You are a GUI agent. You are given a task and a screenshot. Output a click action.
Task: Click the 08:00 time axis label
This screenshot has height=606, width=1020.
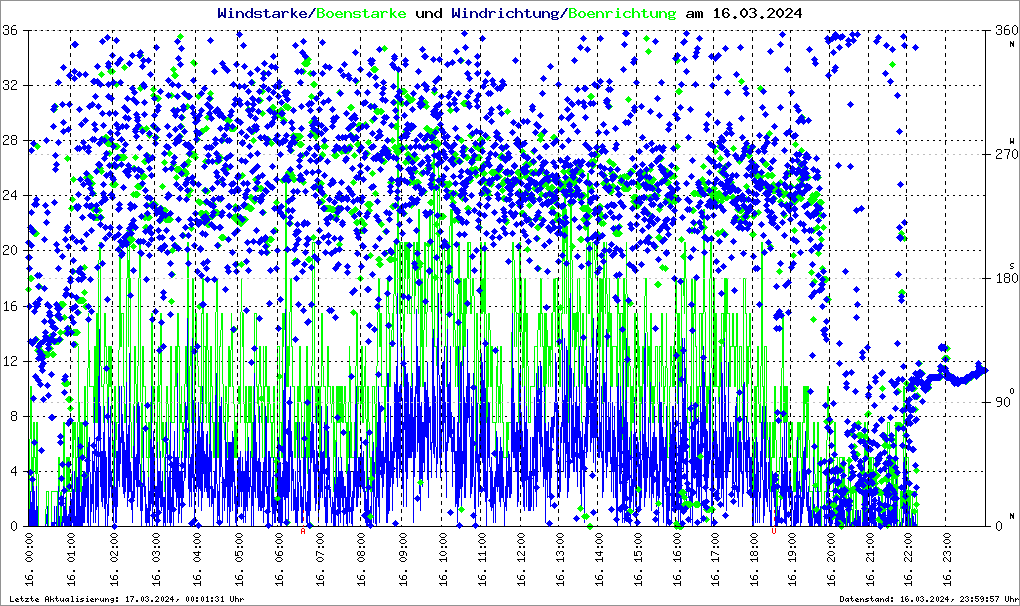point(361,559)
